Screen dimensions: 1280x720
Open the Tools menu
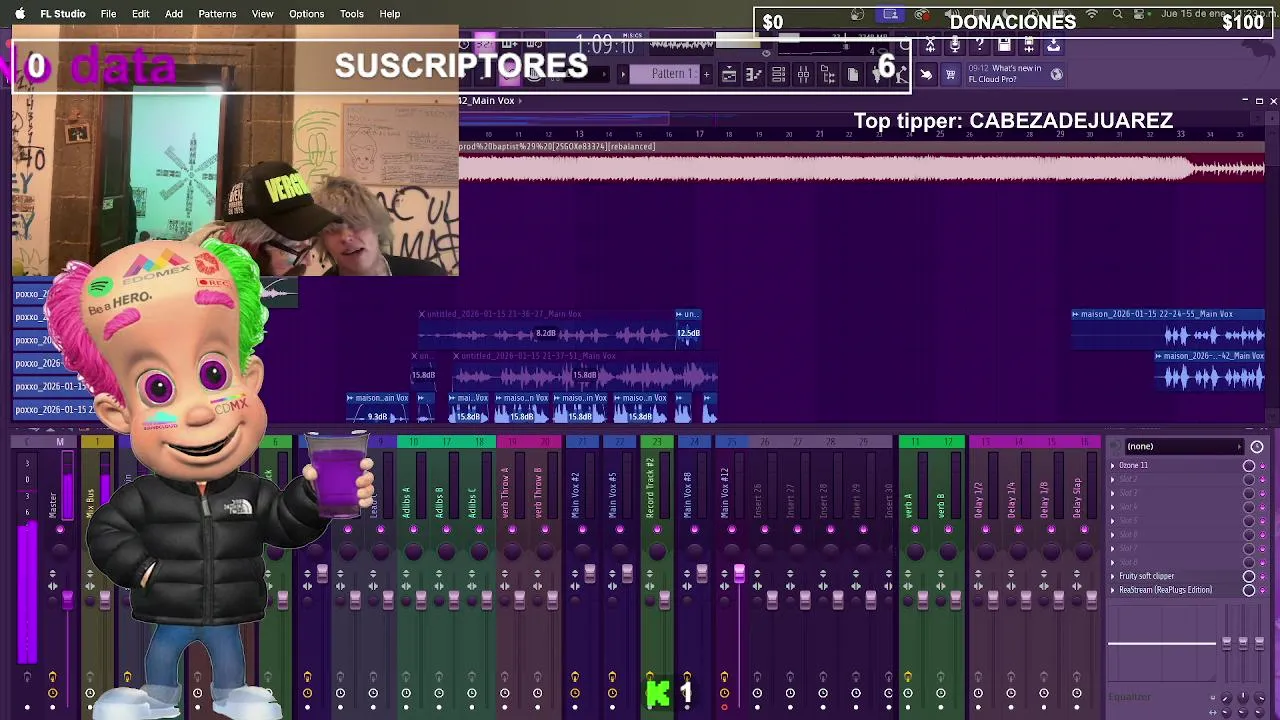click(x=351, y=14)
